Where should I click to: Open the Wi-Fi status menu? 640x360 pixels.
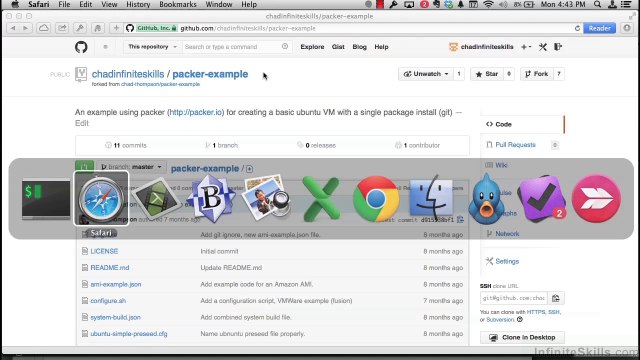pos(488,4)
